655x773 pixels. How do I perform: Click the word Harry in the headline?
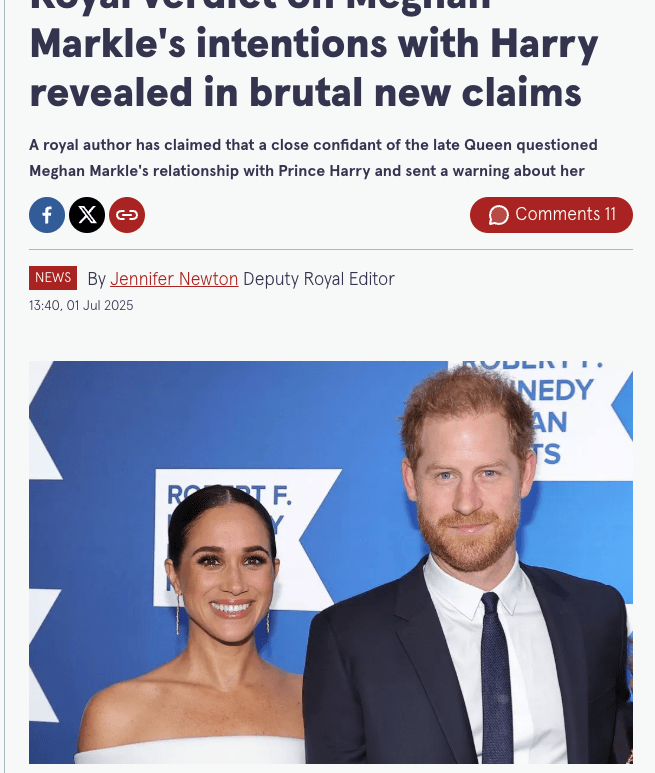point(544,43)
